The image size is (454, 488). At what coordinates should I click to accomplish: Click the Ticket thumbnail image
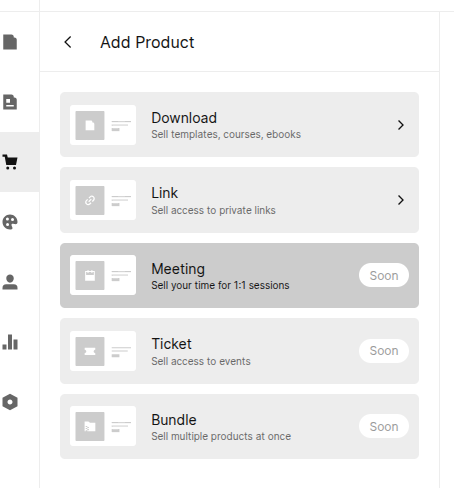[103, 351]
